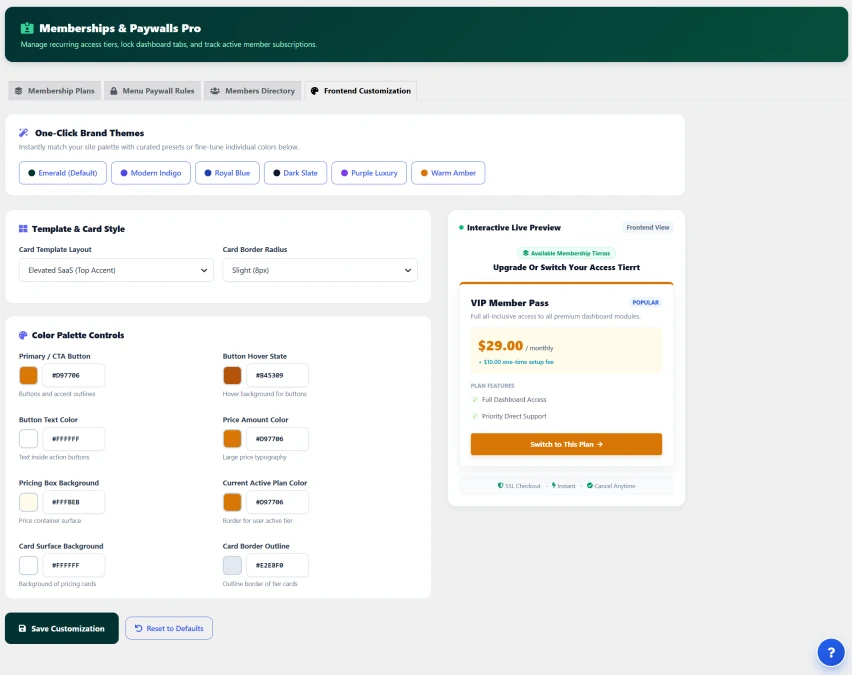Click the "+ $10.00 one-time setup fee" text
The image size is (852, 675).
coord(516,362)
